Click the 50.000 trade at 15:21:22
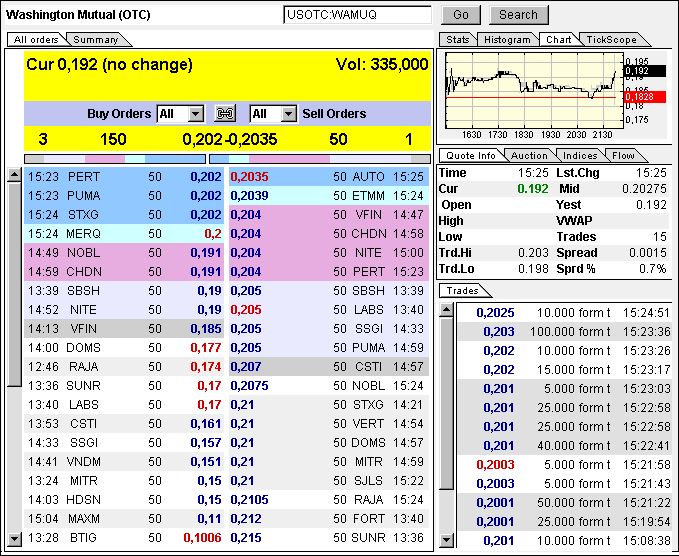This screenshot has width=679, height=556. 564,503
